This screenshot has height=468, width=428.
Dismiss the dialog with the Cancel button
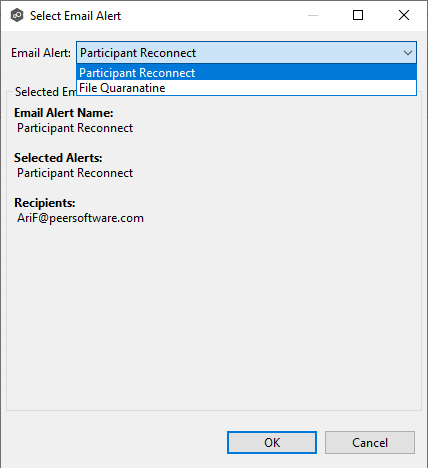[370, 442]
